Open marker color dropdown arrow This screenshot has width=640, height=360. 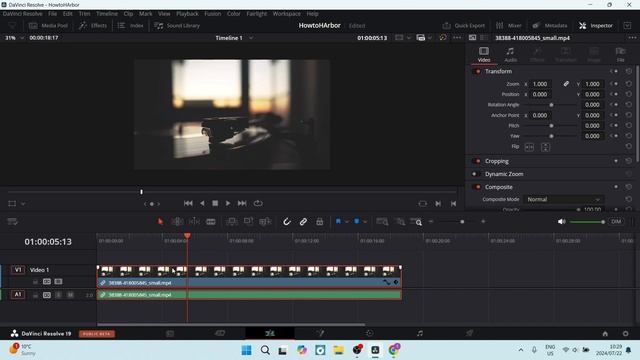pos(365,222)
